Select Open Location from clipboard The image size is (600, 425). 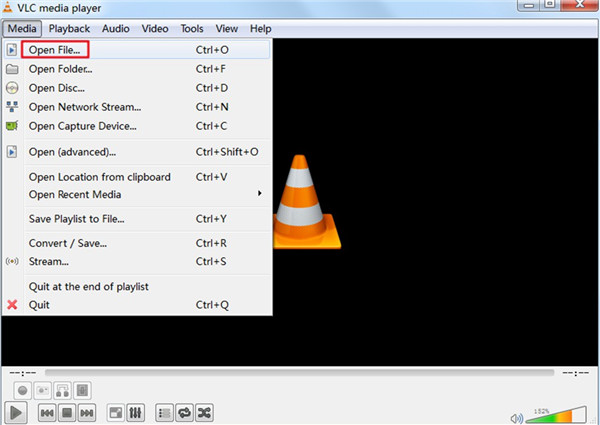137,177
